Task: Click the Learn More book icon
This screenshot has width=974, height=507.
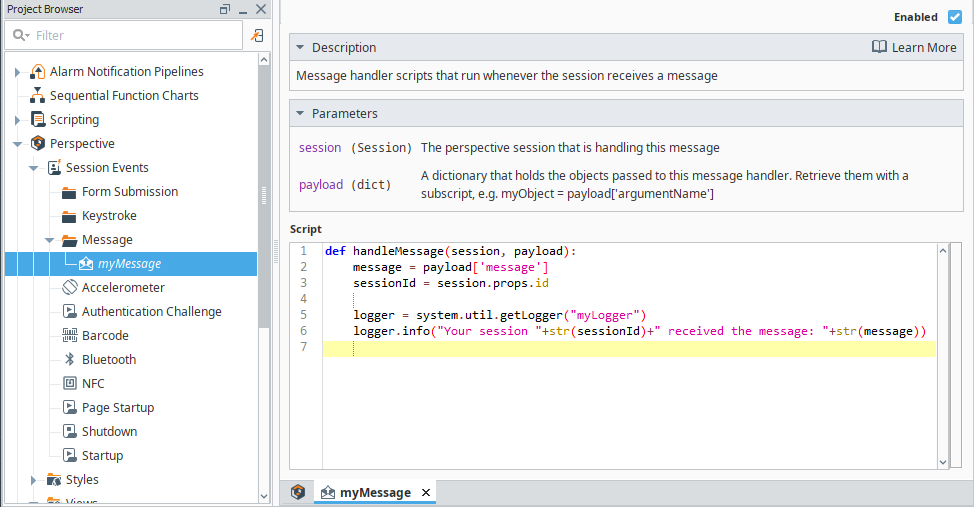Action: click(879, 47)
